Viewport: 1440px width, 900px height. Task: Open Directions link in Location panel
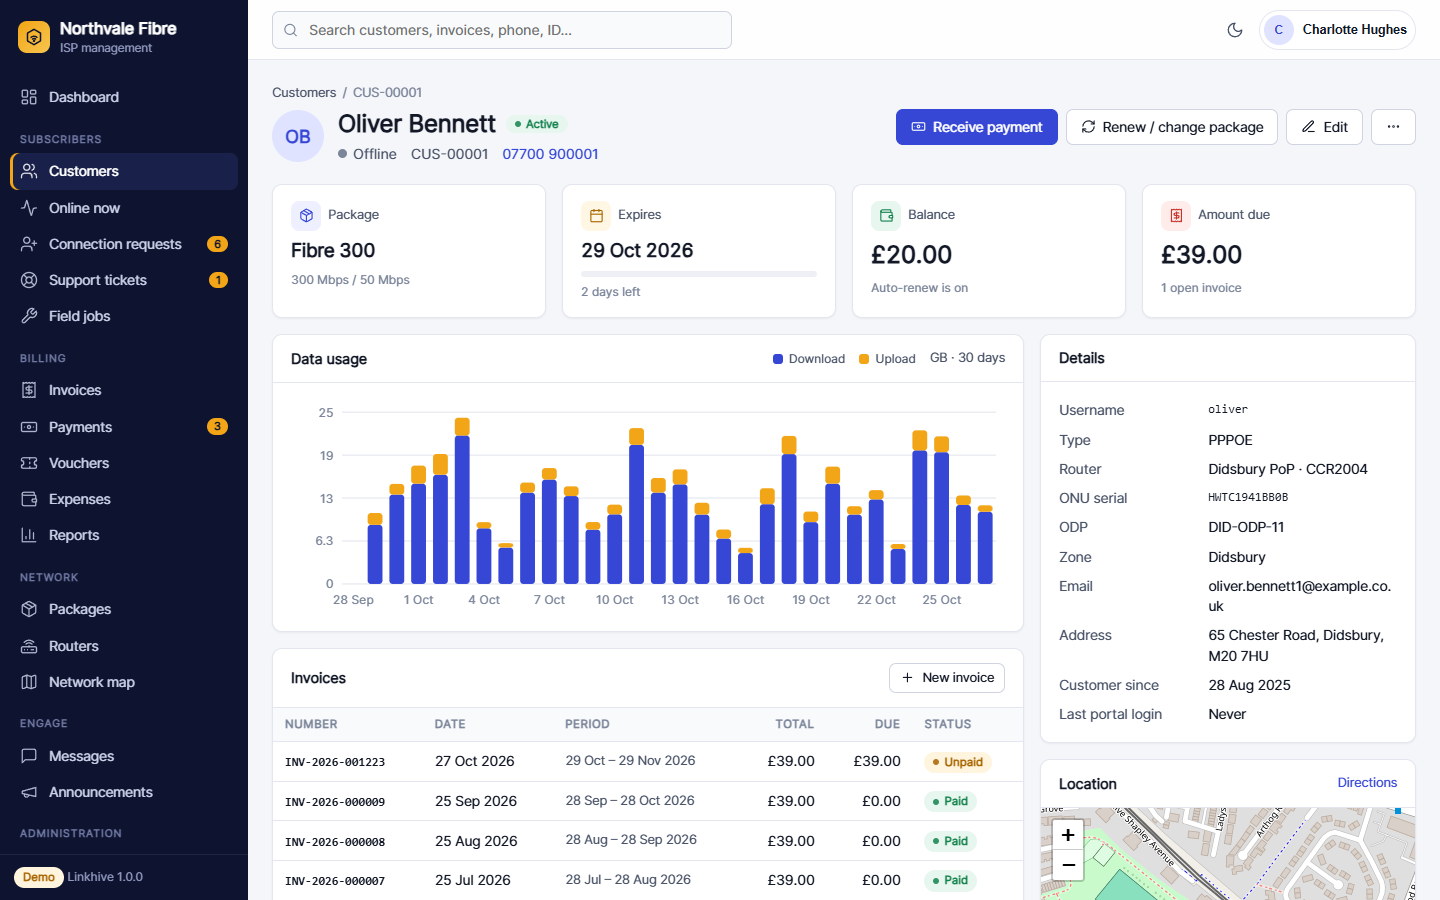pos(1367,783)
